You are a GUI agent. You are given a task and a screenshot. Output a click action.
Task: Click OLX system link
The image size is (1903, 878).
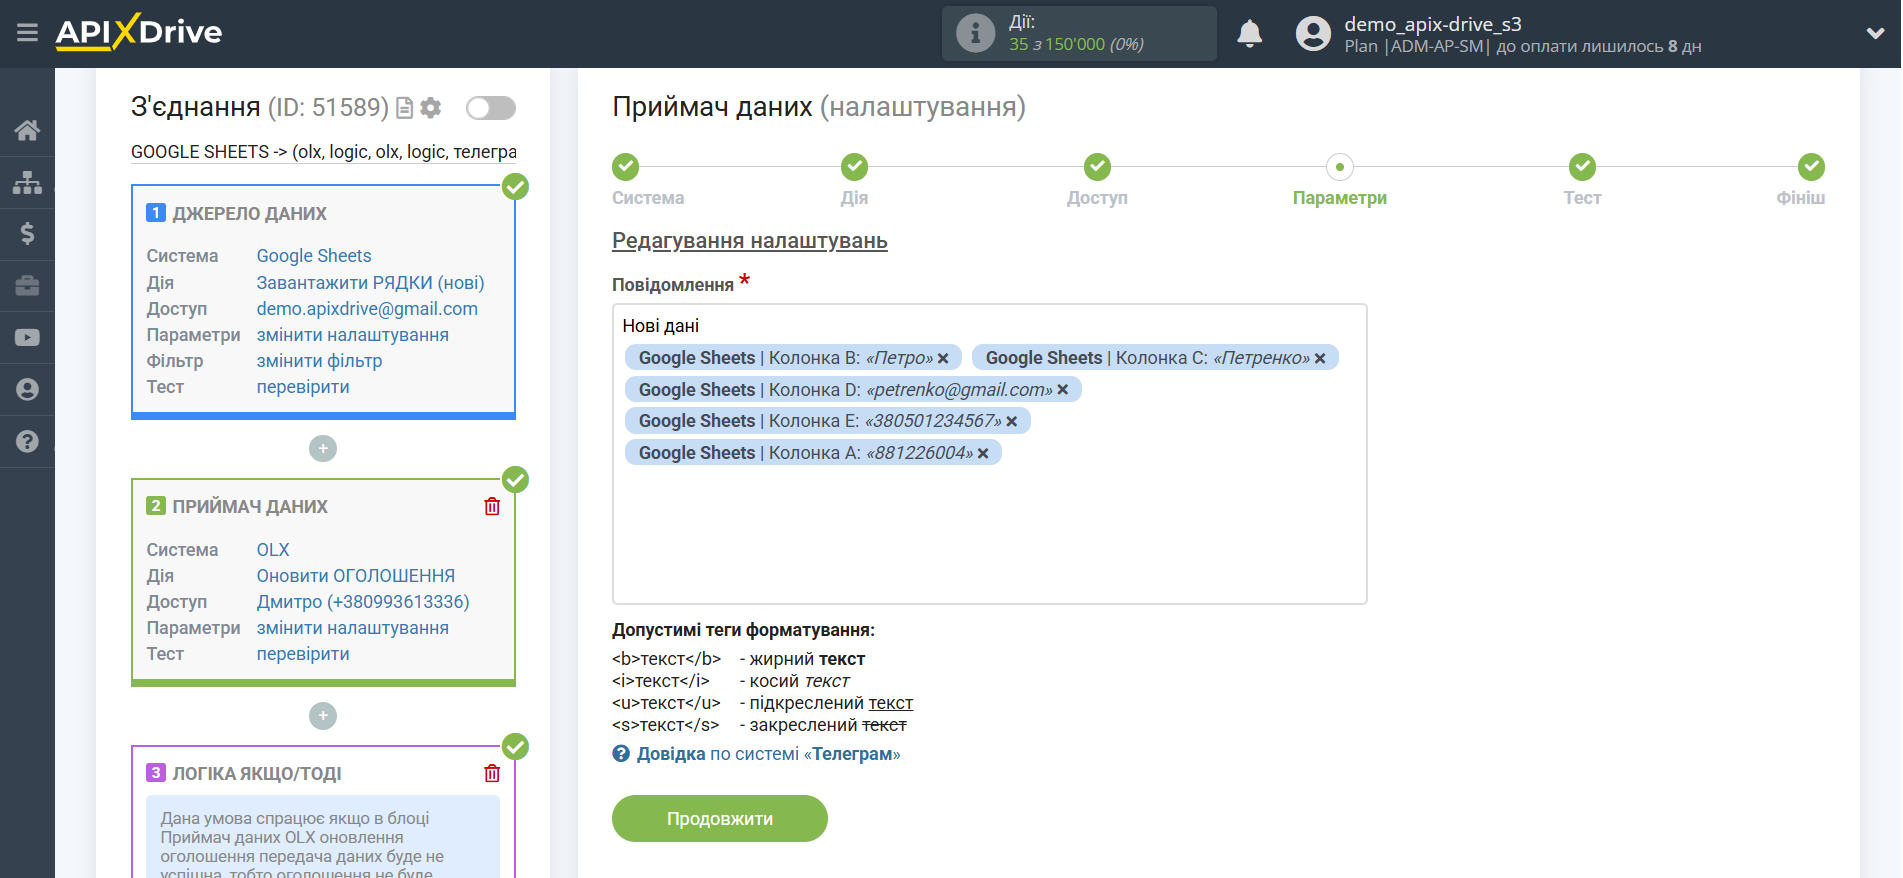point(273,550)
